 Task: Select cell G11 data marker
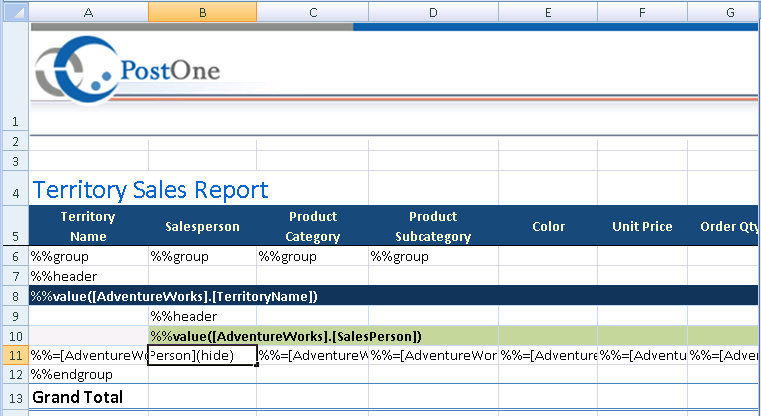click(x=723, y=355)
